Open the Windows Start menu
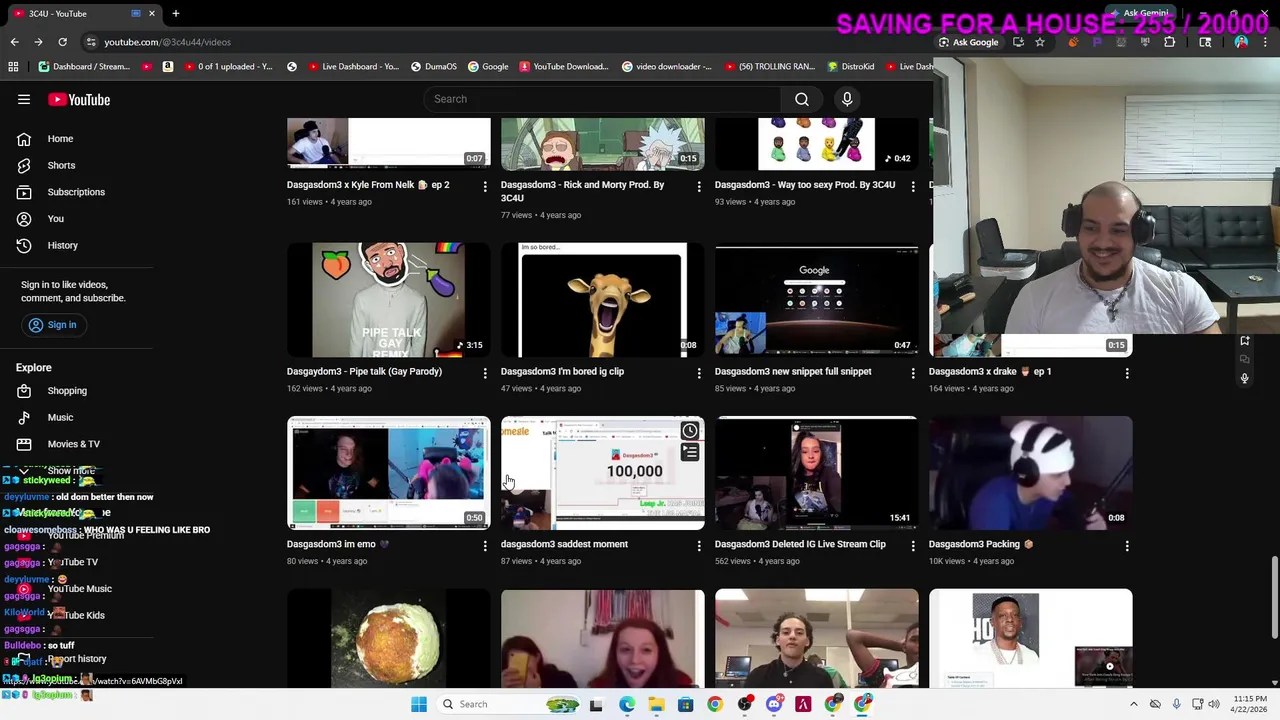The height and width of the screenshot is (720, 1280). tap(418, 704)
